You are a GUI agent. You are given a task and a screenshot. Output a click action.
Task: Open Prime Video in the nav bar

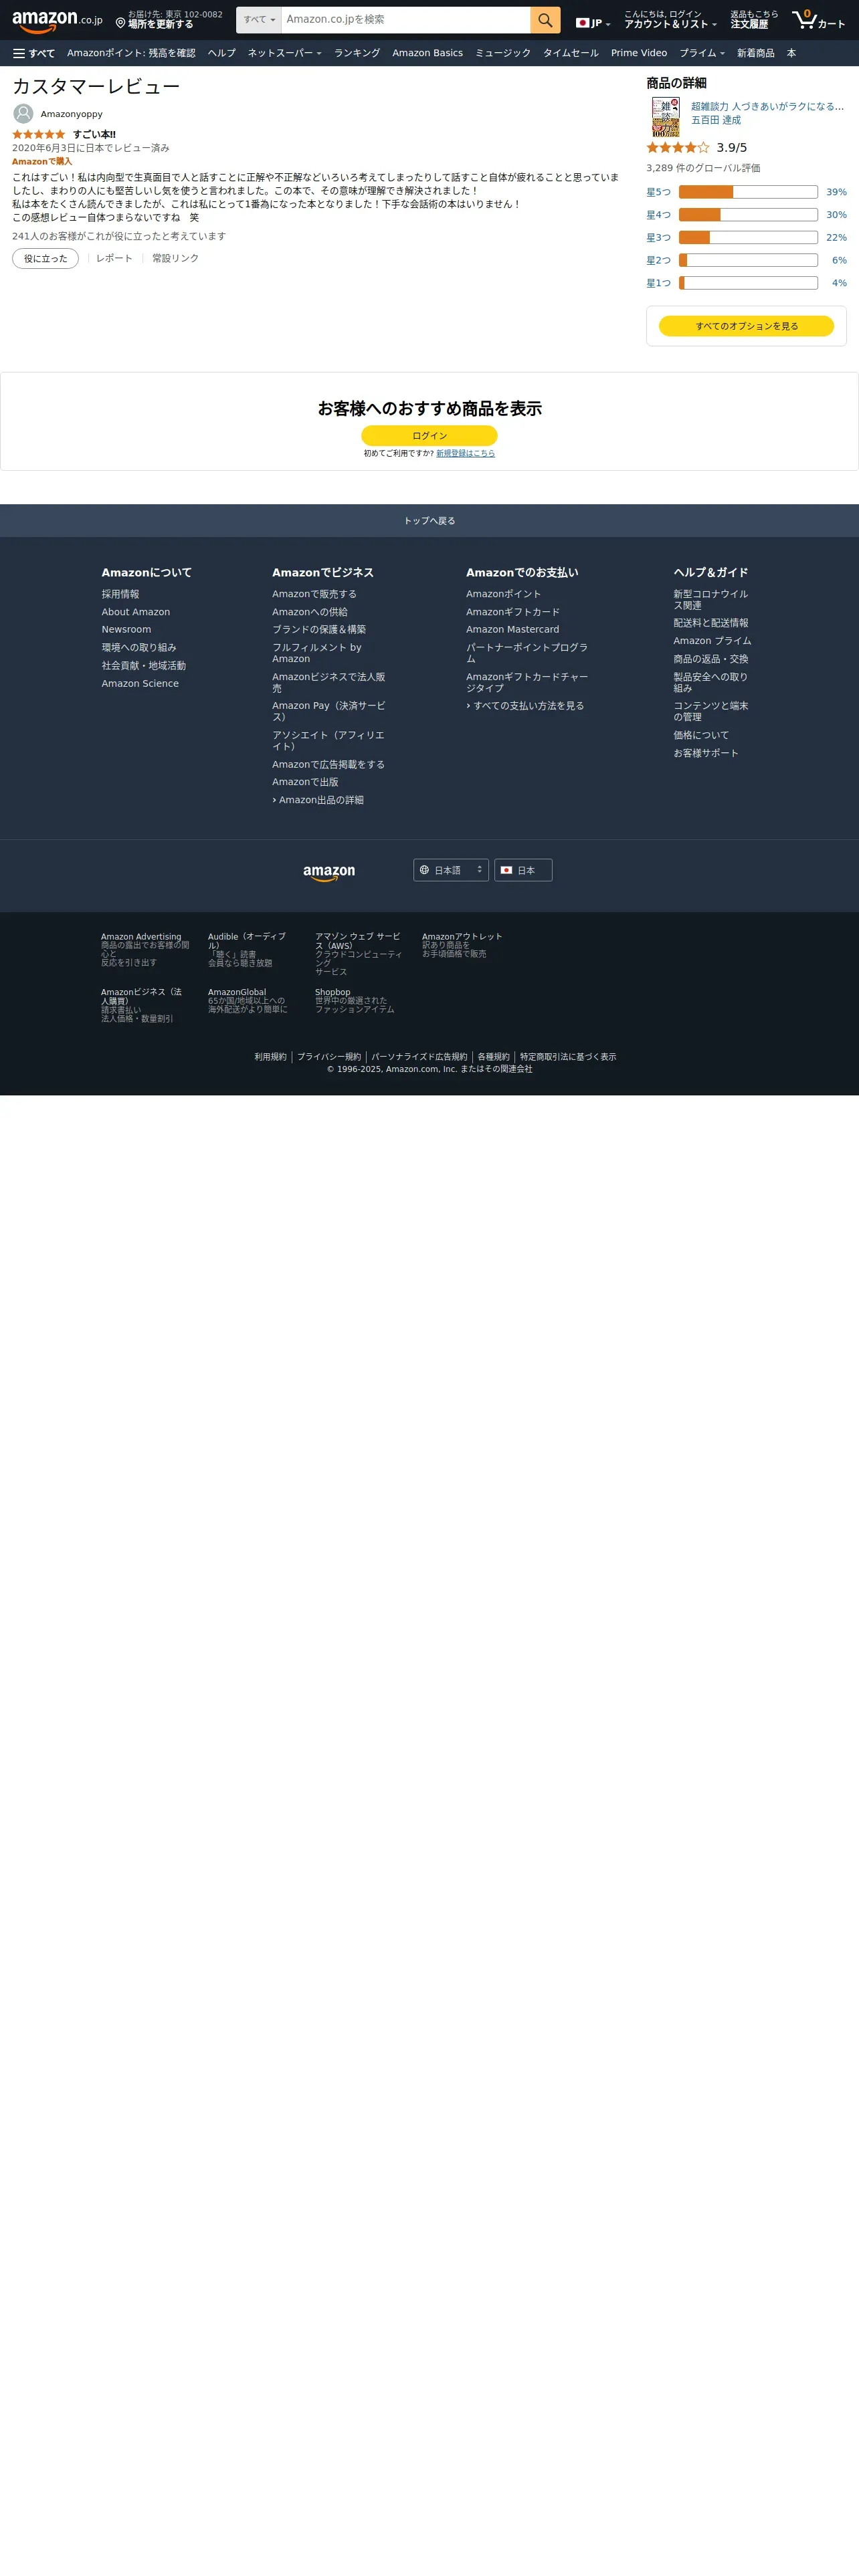[x=639, y=53]
